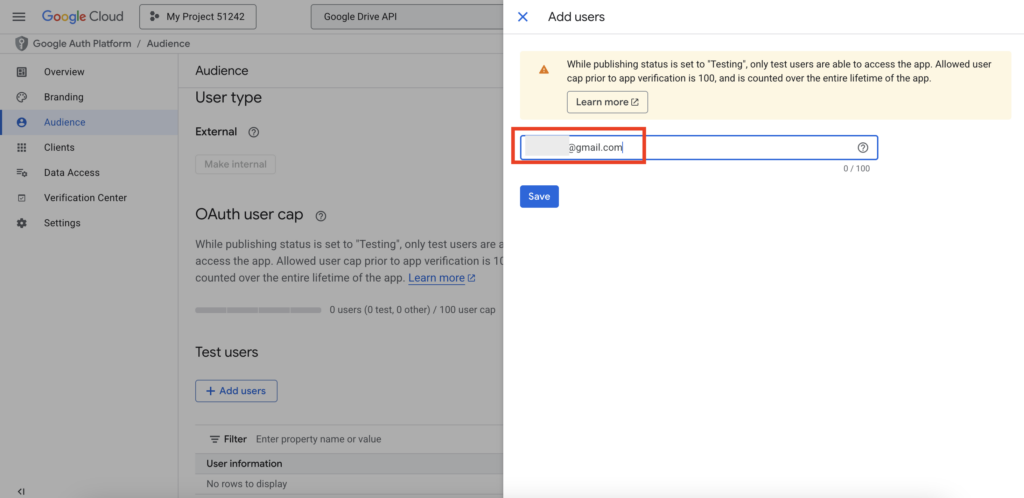The width and height of the screenshot is (1024, 498).
Task: Navigate to Verification Center
Action: [x=85, y=198]
